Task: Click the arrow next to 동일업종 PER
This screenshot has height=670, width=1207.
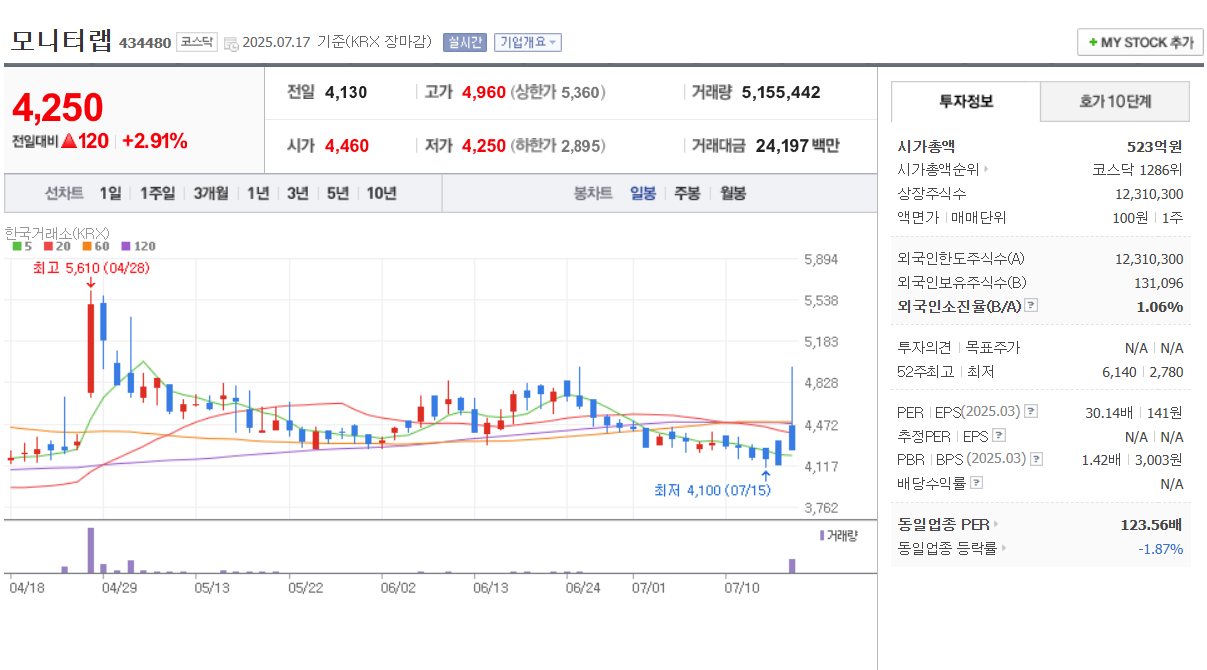Action: click(x=996, y=524)
